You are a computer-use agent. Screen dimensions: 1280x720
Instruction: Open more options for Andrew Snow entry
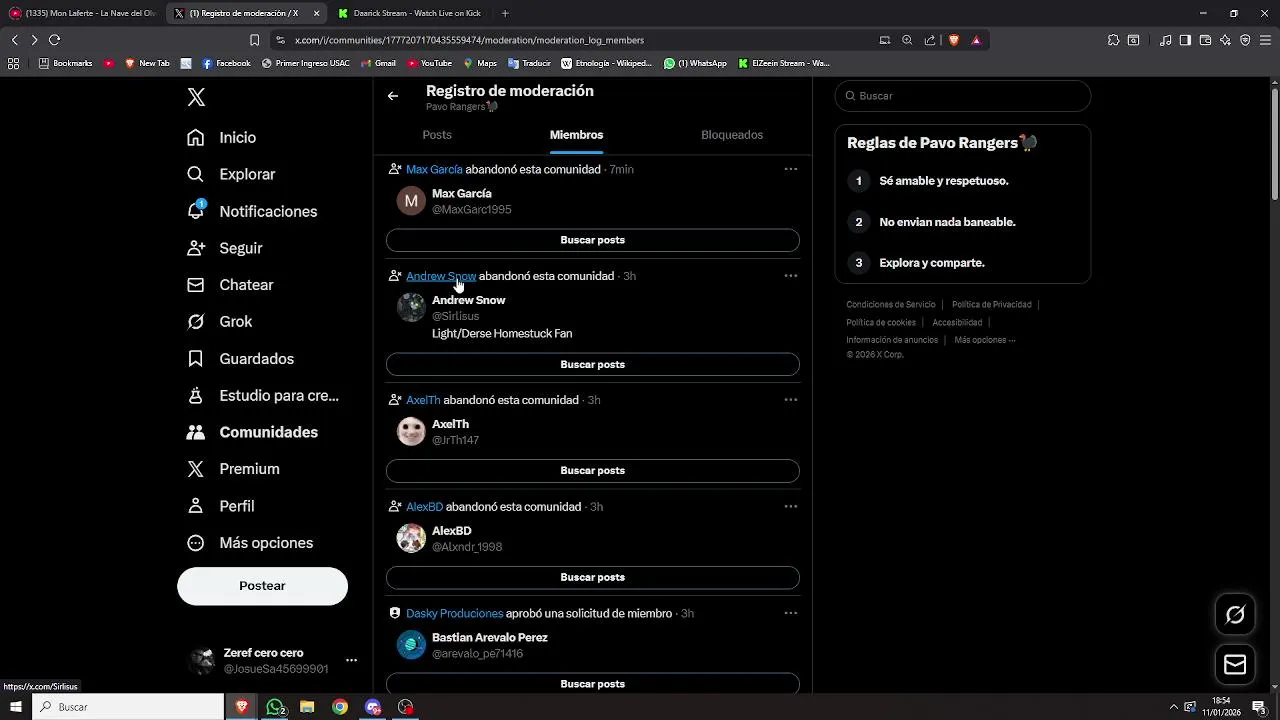click(790, 276)
